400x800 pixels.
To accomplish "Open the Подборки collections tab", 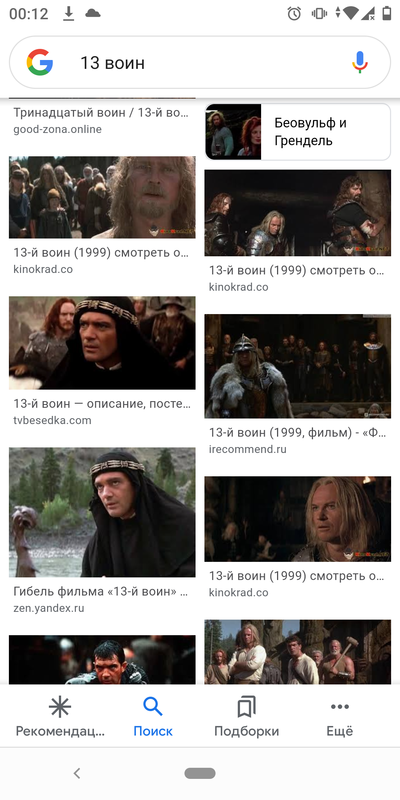I will click(x=246, y=718).
